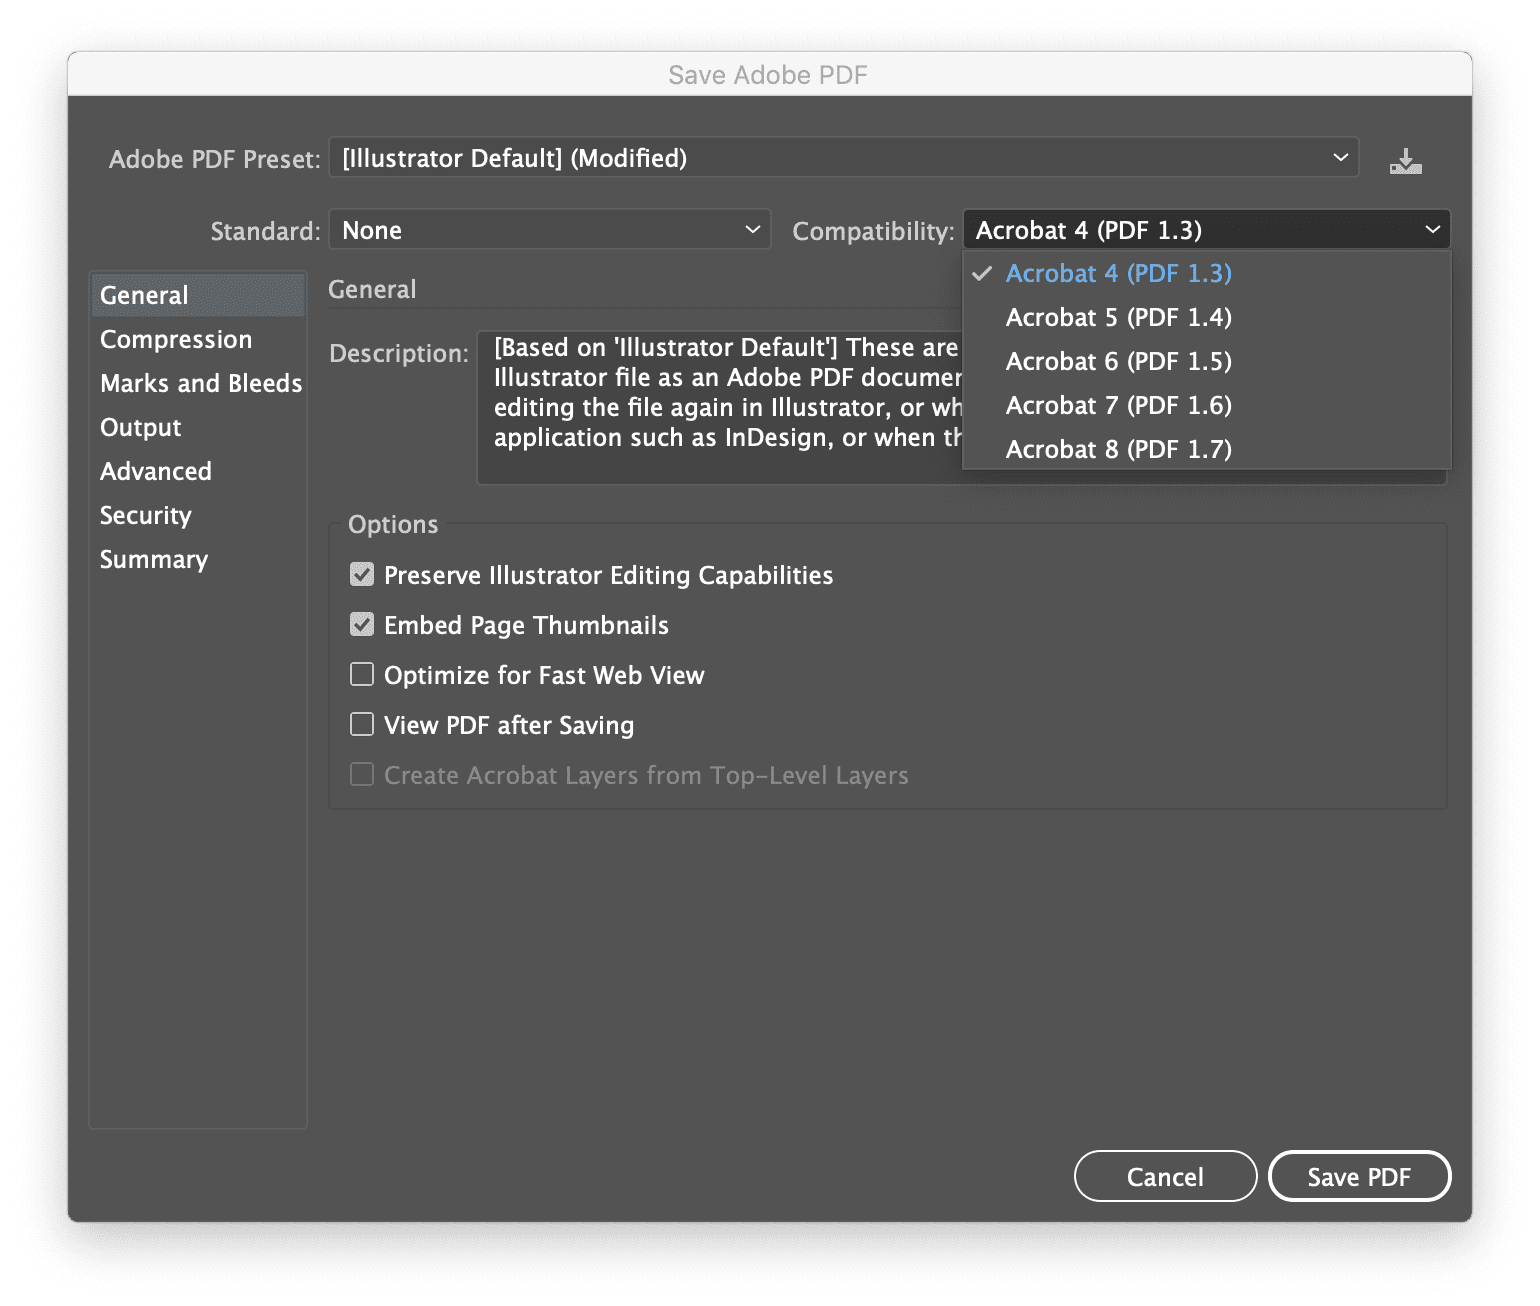
Task: Choose Acrobat 4 (PDF 1.3) option
Action: [1206, 273]
